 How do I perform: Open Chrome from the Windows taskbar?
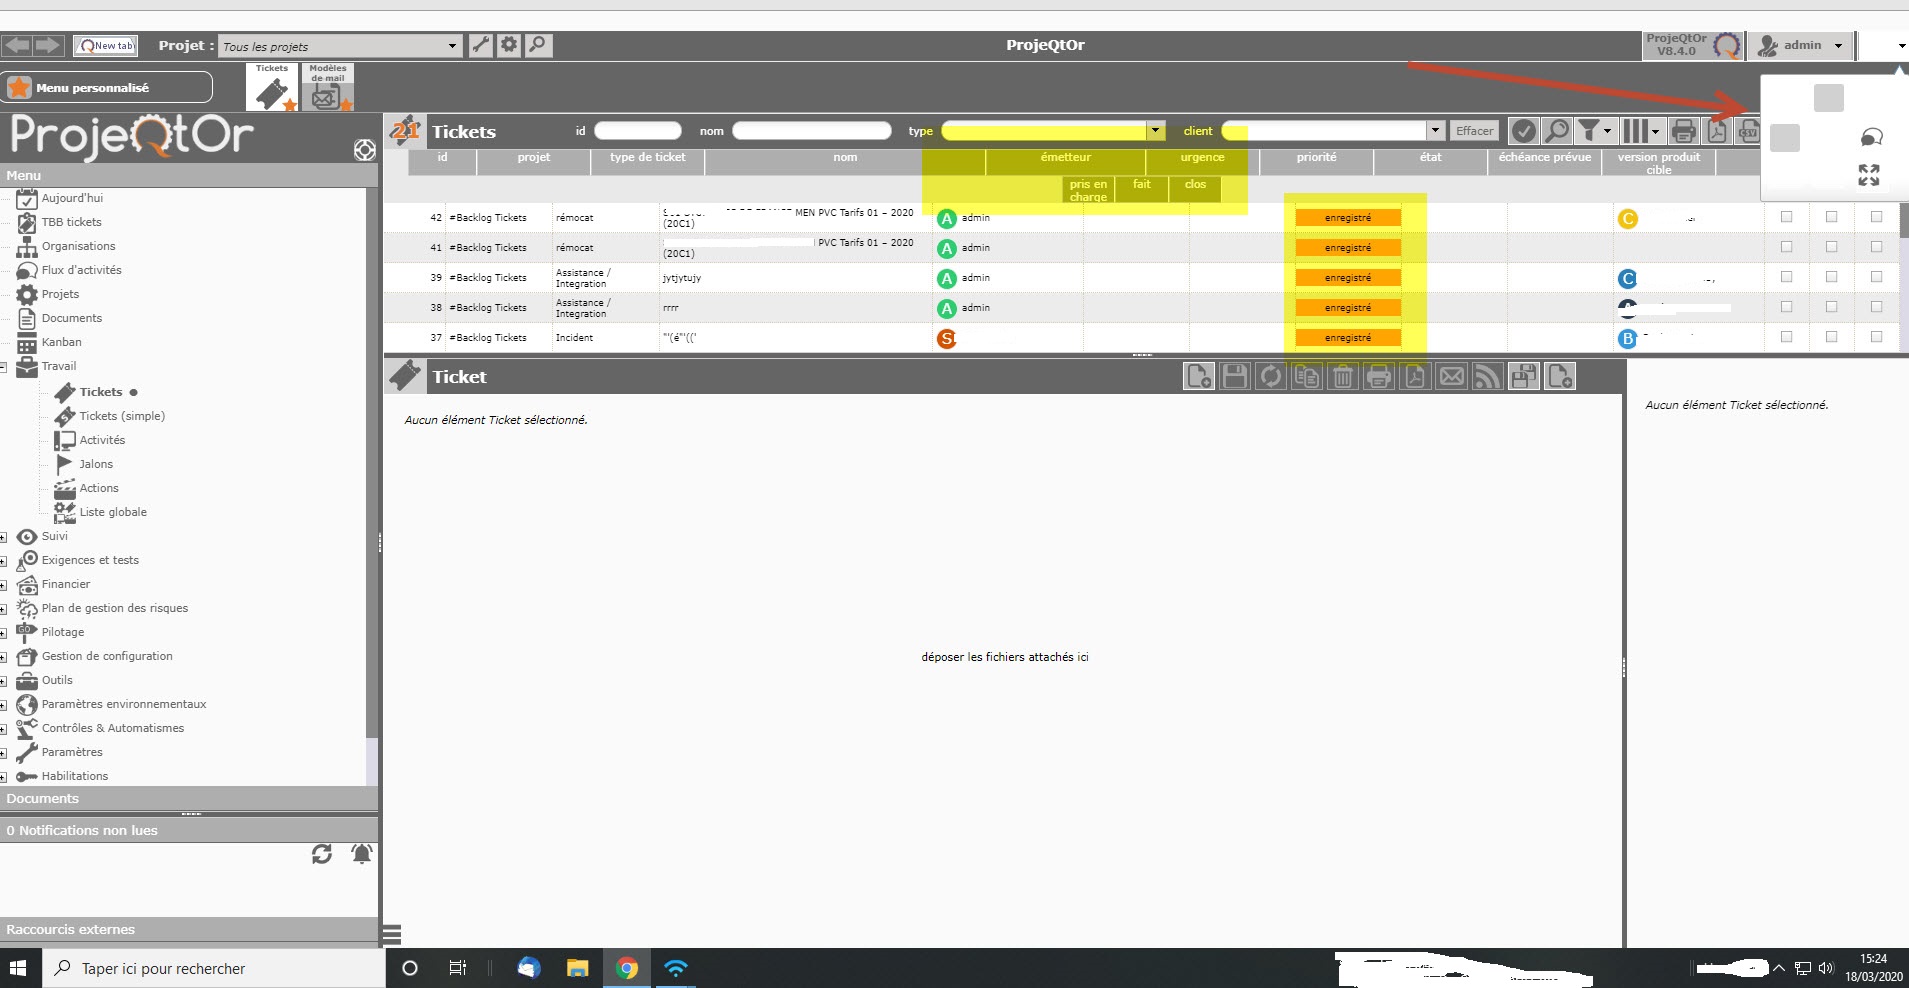click(x=627, y=968)
